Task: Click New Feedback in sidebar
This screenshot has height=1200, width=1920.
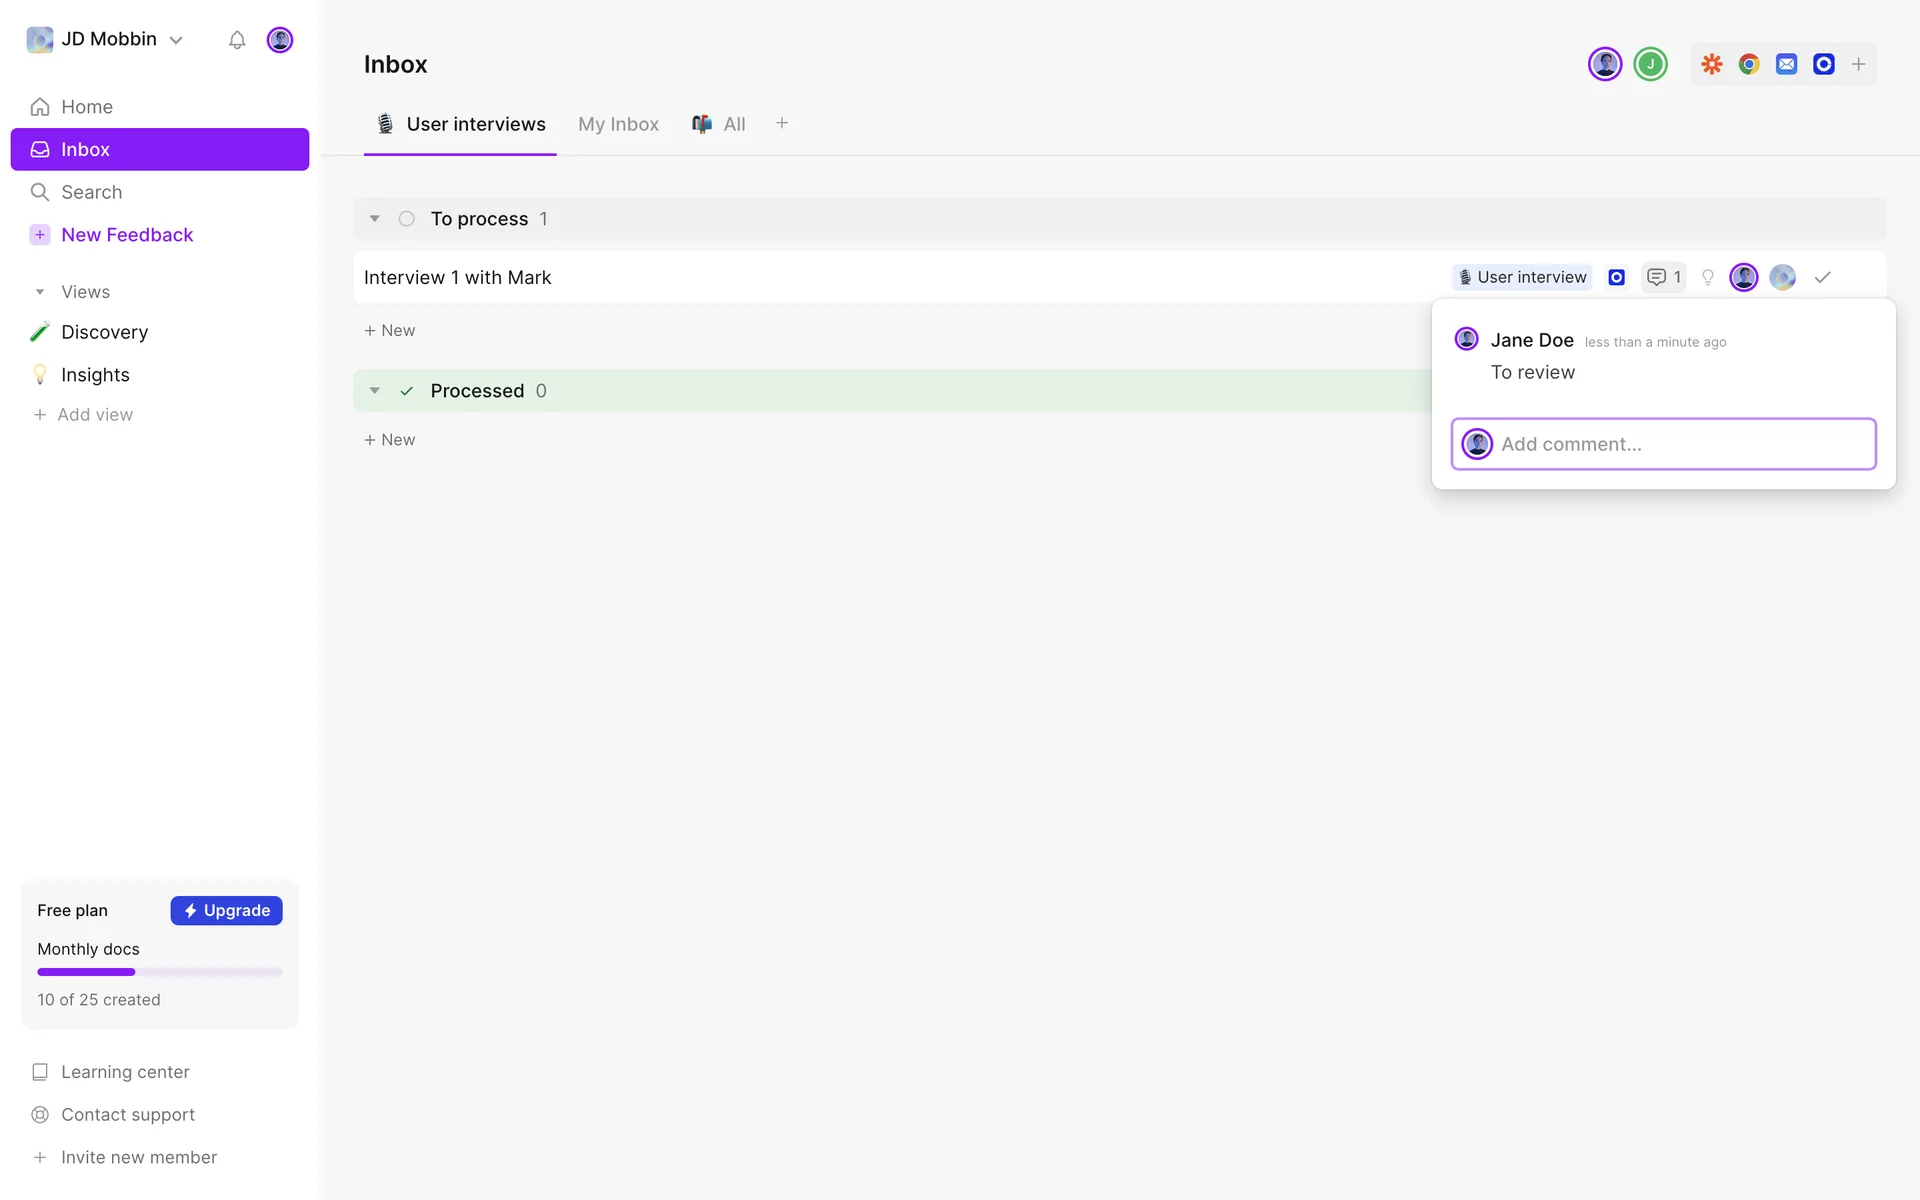Action: pos(127,235)
